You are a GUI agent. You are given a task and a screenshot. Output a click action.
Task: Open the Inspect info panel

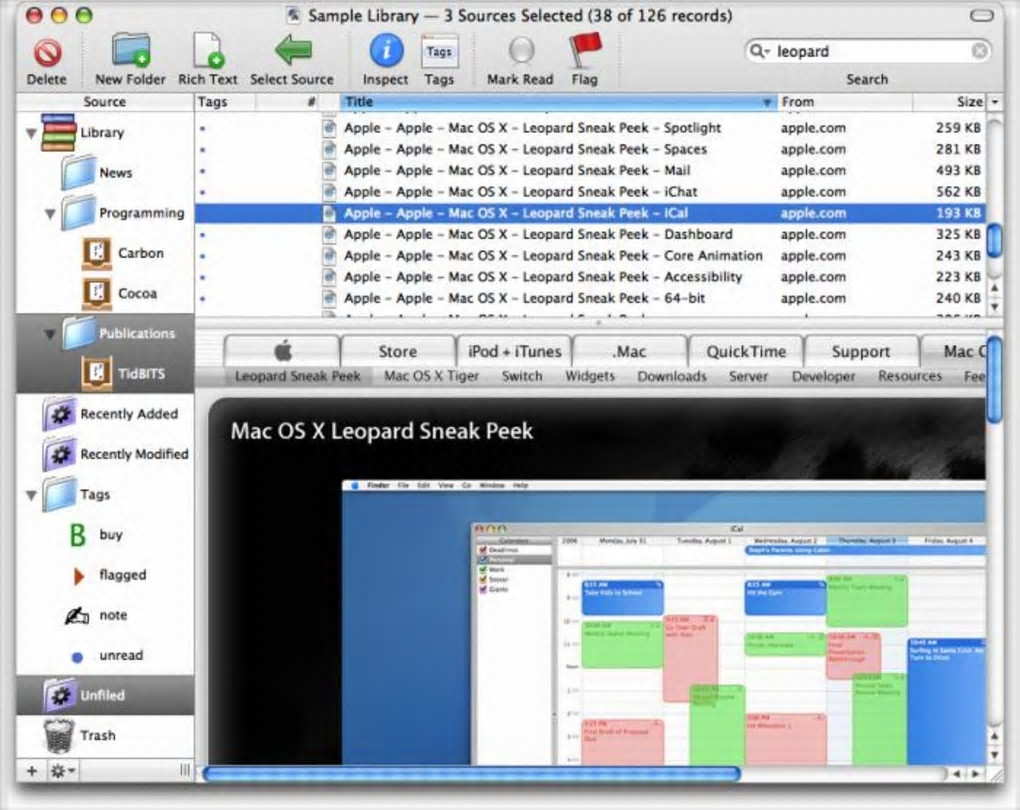tap(386, 51)
